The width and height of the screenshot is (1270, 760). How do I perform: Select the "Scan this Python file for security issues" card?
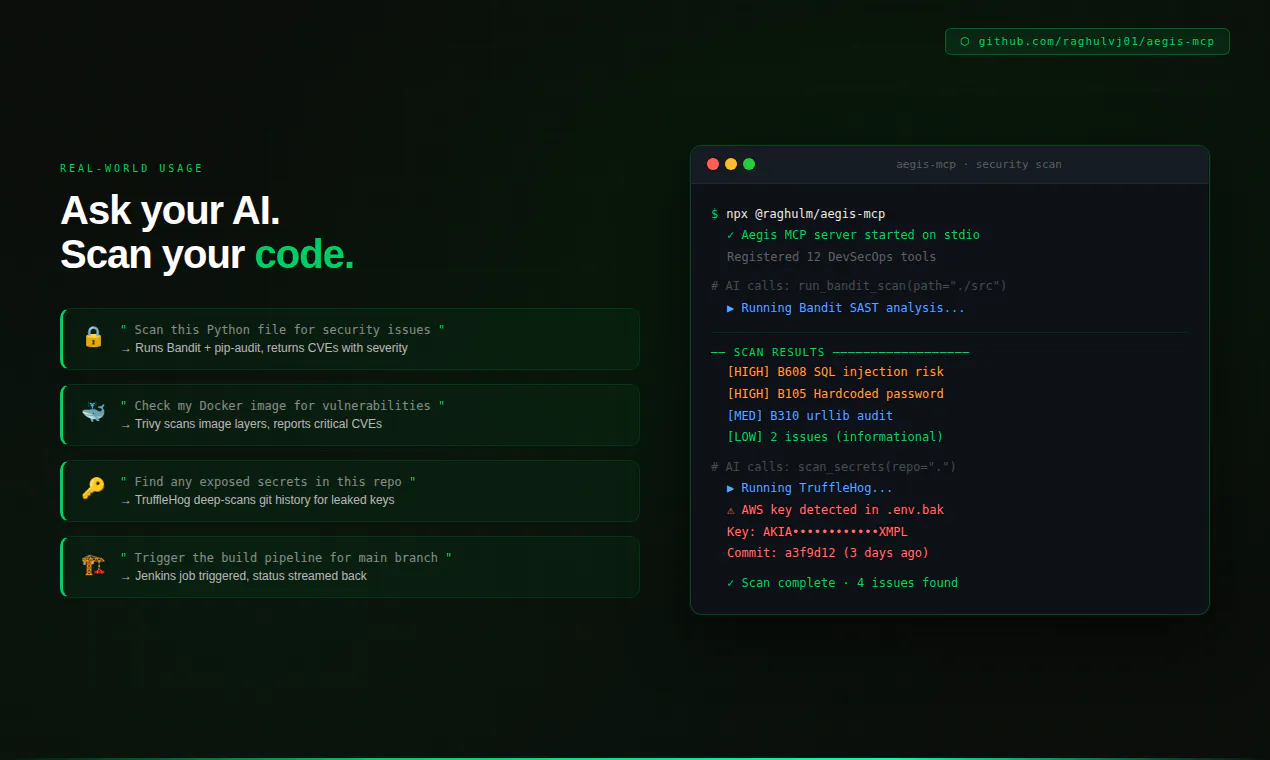[350, 339]
